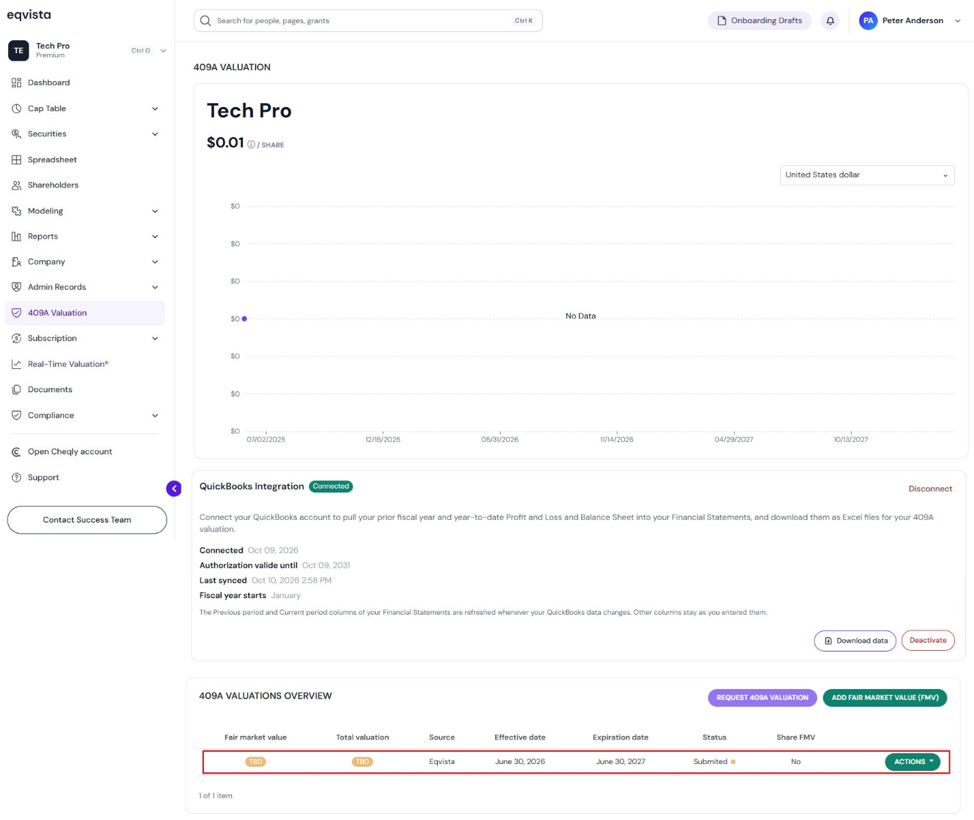
Task: Click the purple data point on chart
Action: (x=244, y=319)
